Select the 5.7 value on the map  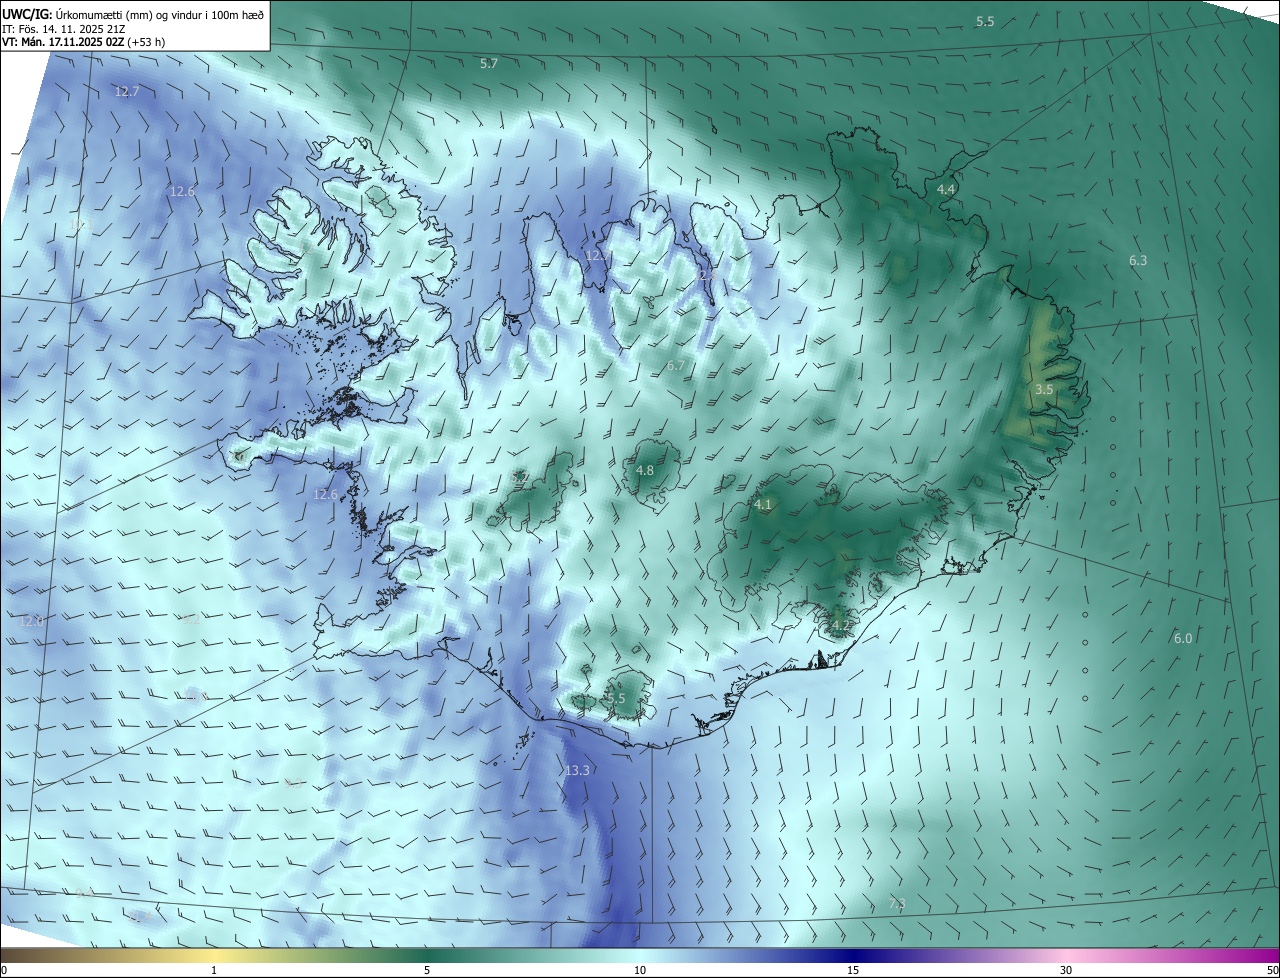coord(489,63)
